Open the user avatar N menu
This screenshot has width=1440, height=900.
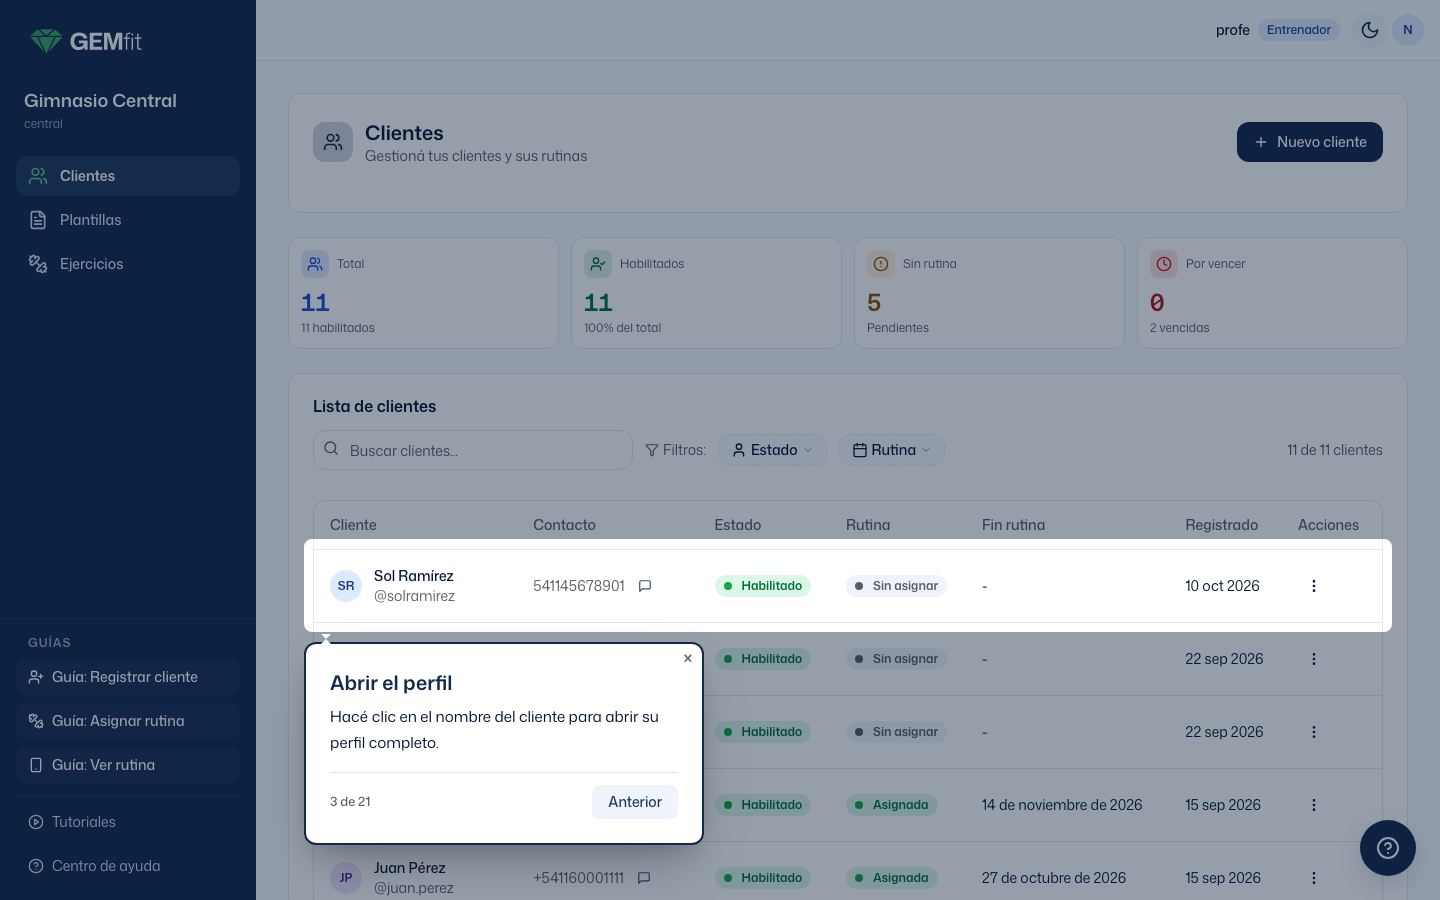tap(1408, 30)
